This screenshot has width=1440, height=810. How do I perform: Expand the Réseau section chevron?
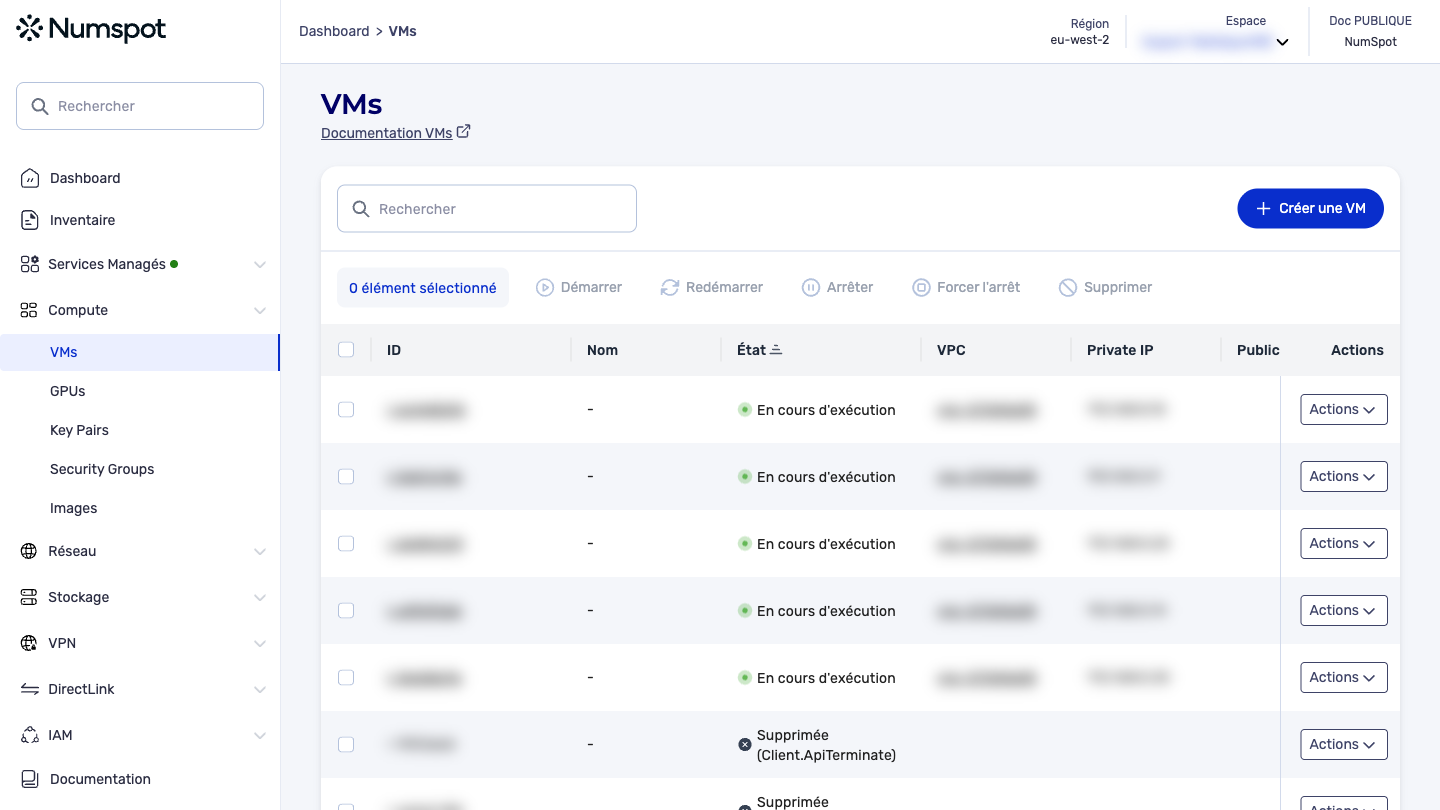click(260, 552)
